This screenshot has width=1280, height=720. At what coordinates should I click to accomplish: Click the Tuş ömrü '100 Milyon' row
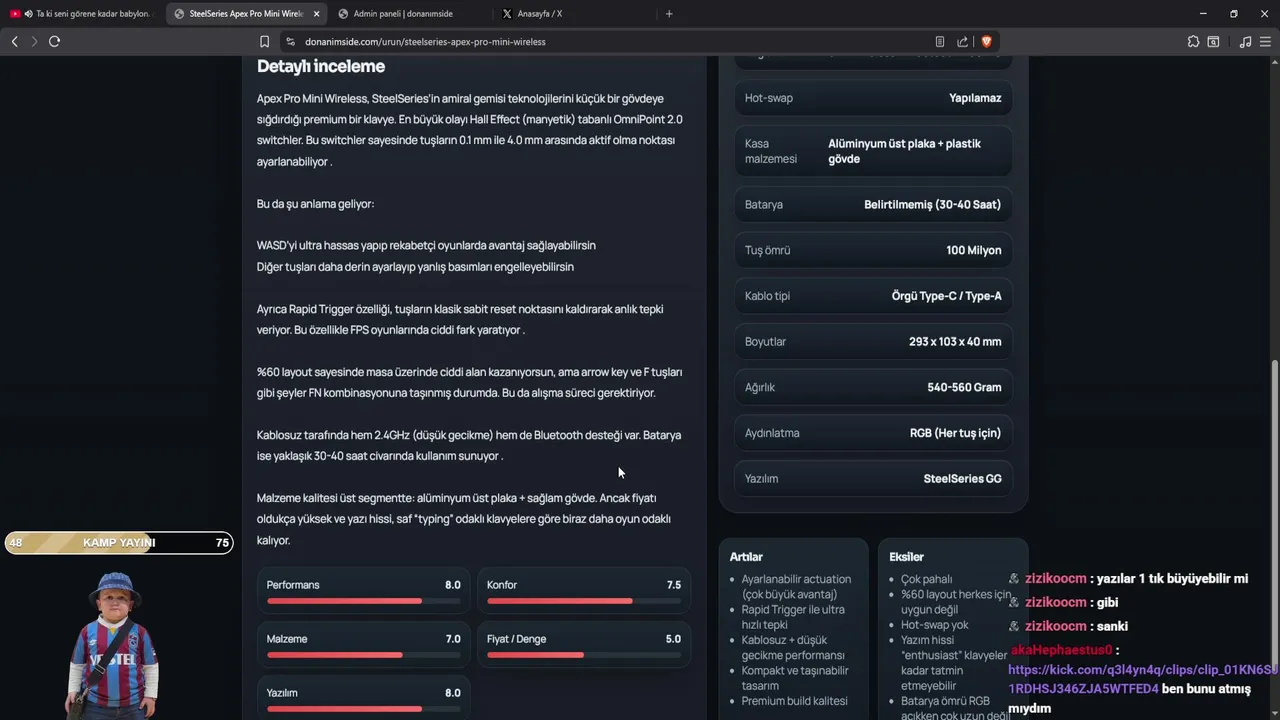click(x=873, y=250)
